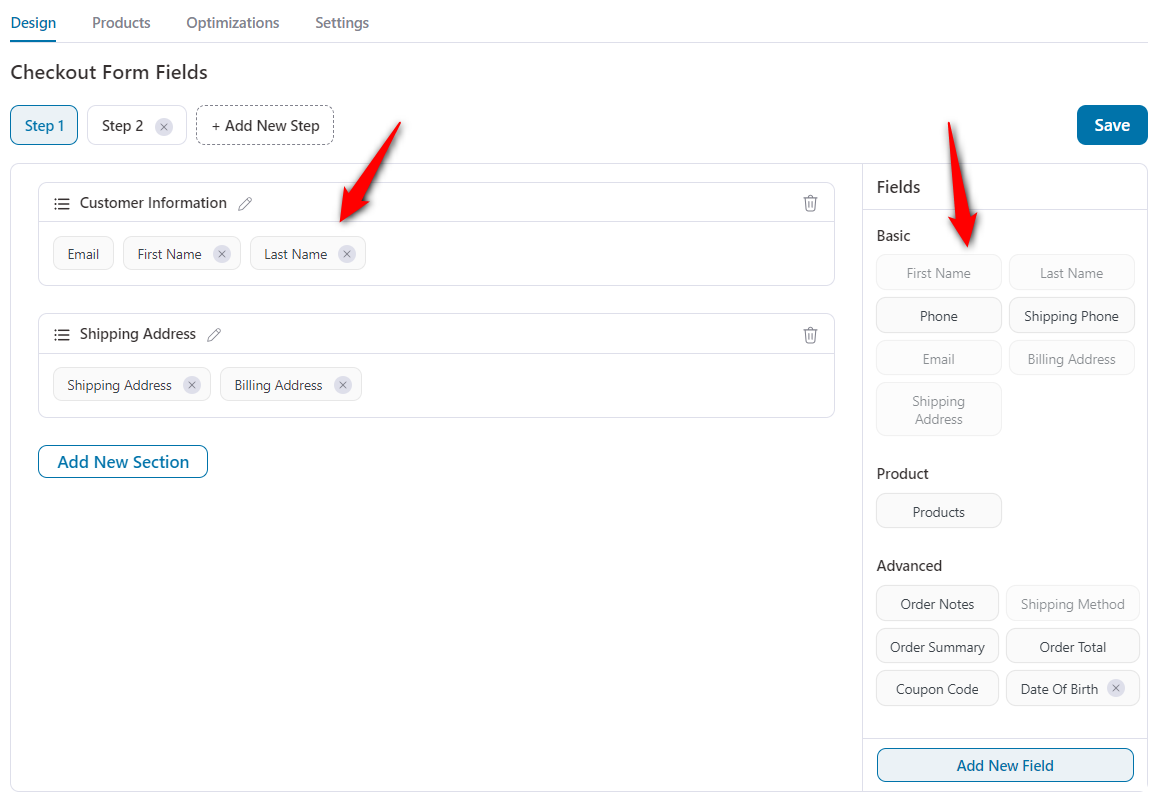This screenshot has width=1156, height=801.
Task: Save the checkout form design
Action: 1112,125
